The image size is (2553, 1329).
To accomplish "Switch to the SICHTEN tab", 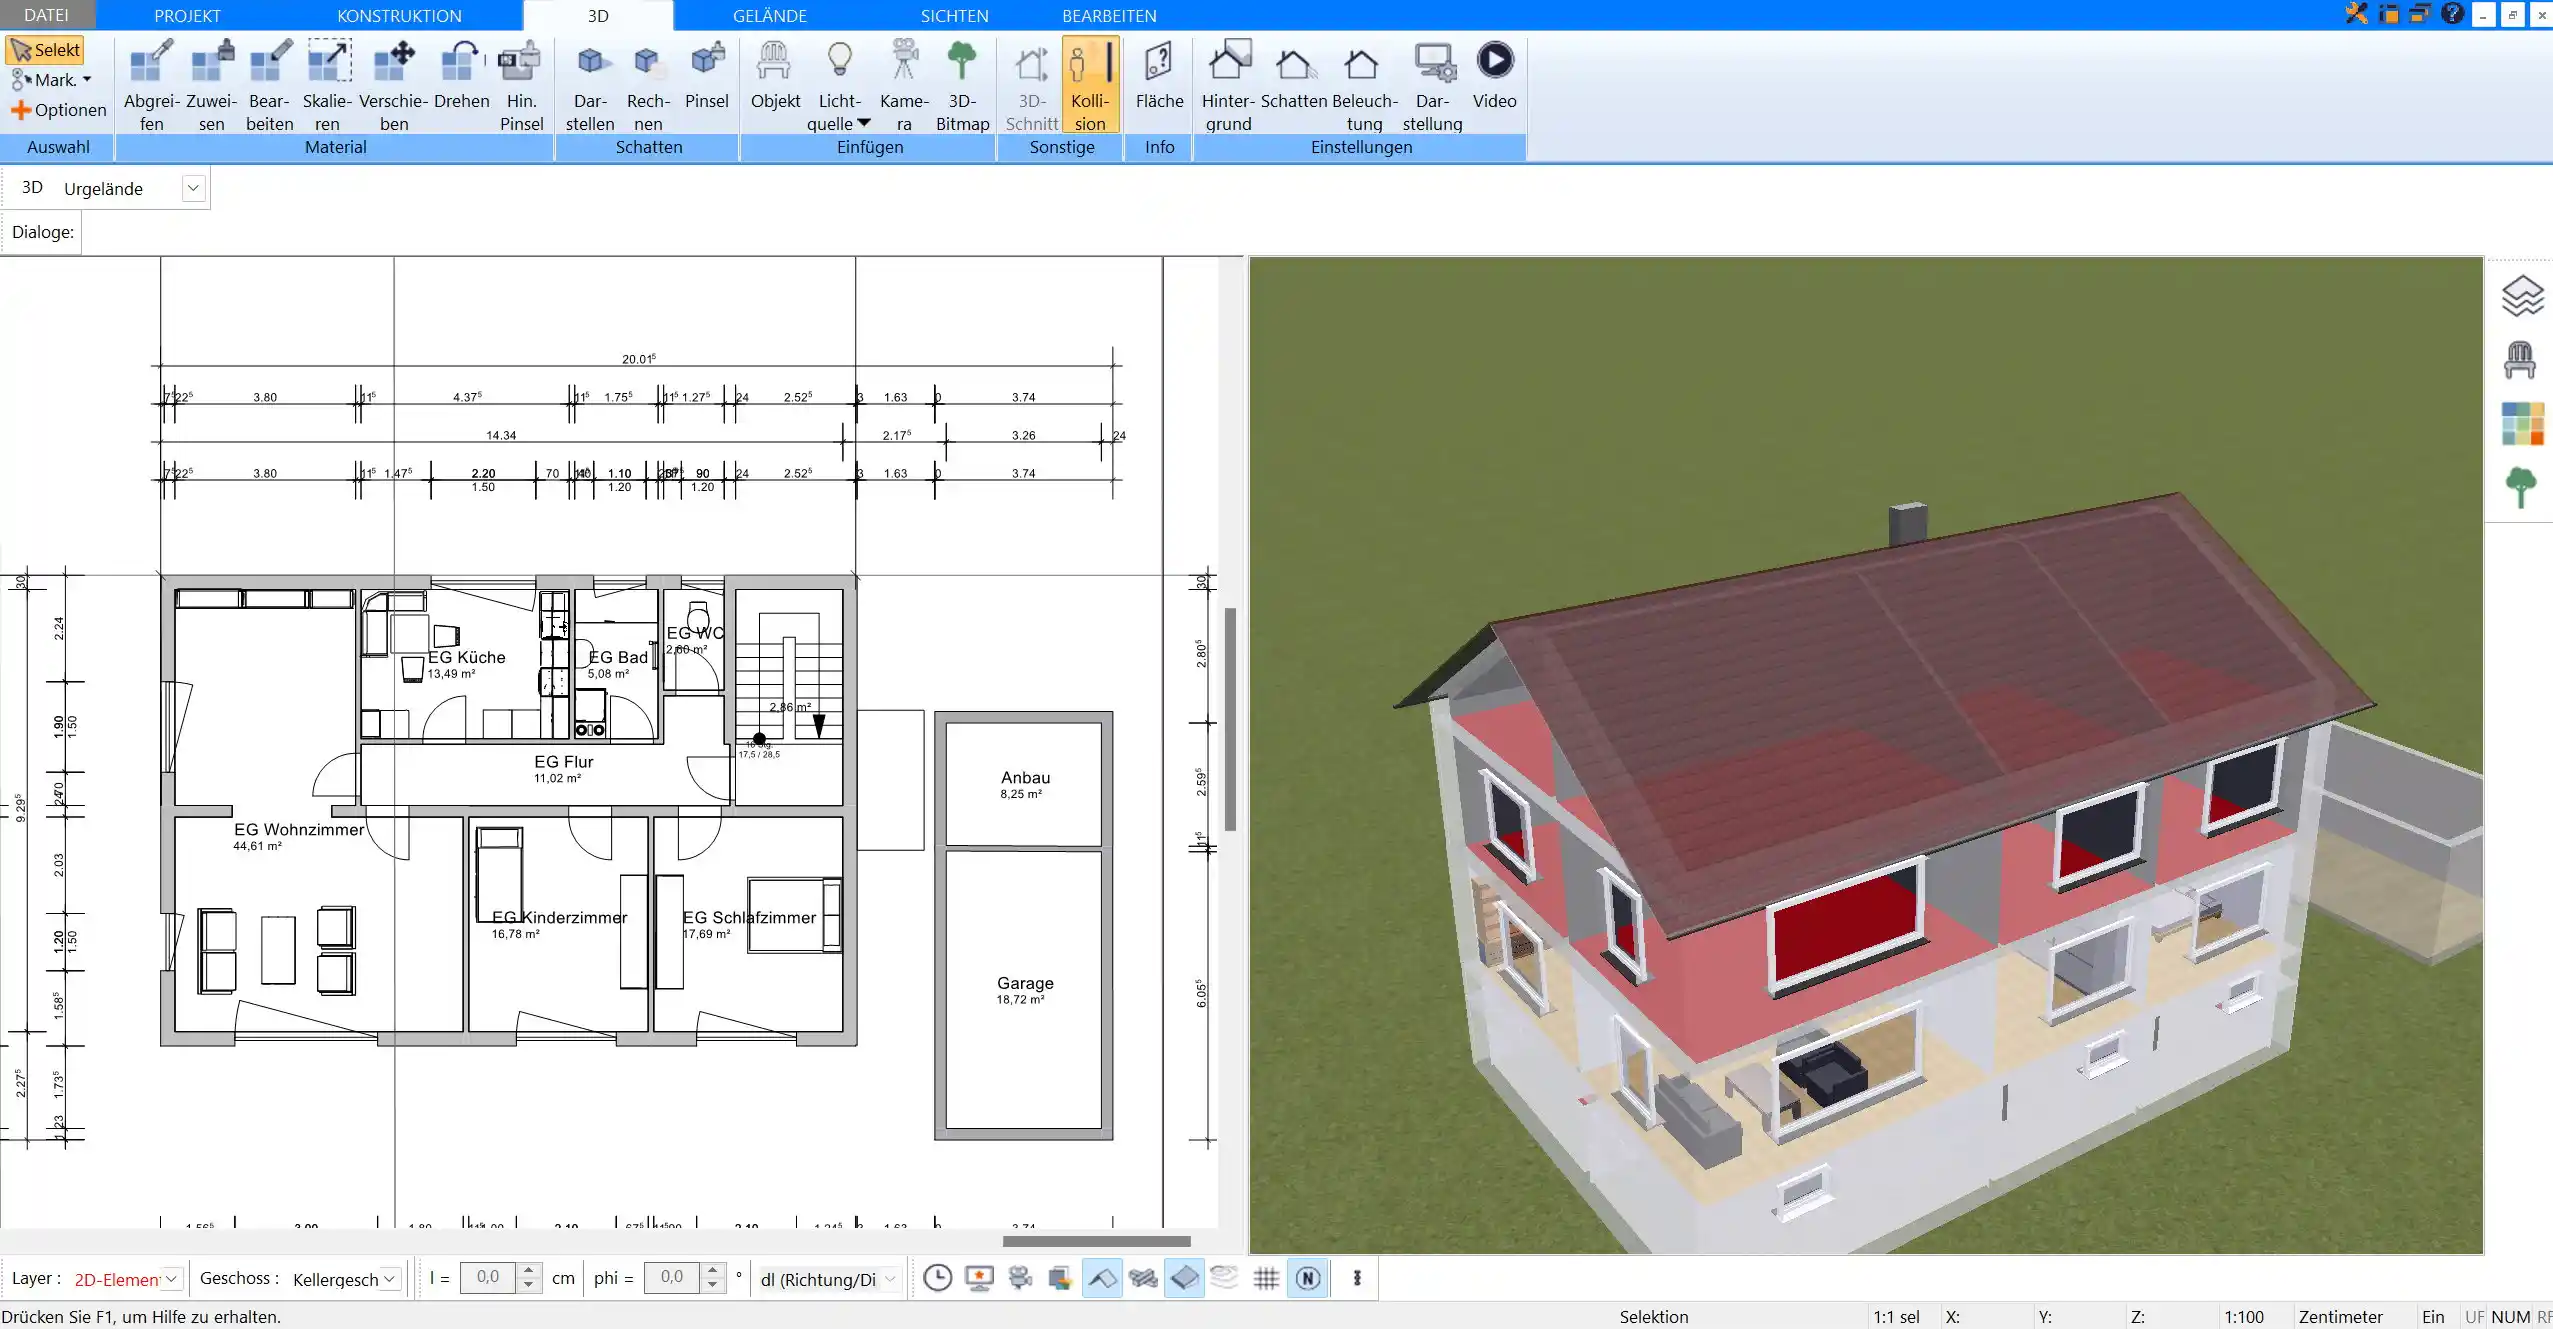I will click(954, 15).
